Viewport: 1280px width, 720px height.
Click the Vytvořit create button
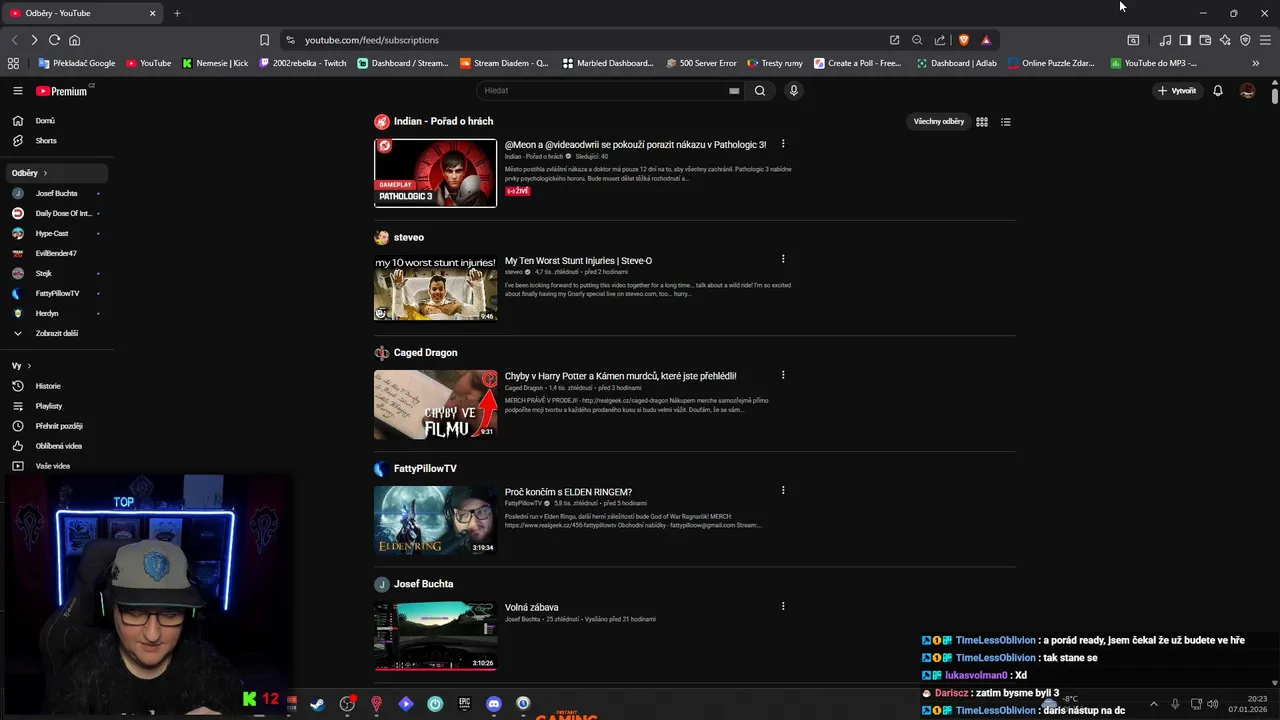pos(1177,91)
